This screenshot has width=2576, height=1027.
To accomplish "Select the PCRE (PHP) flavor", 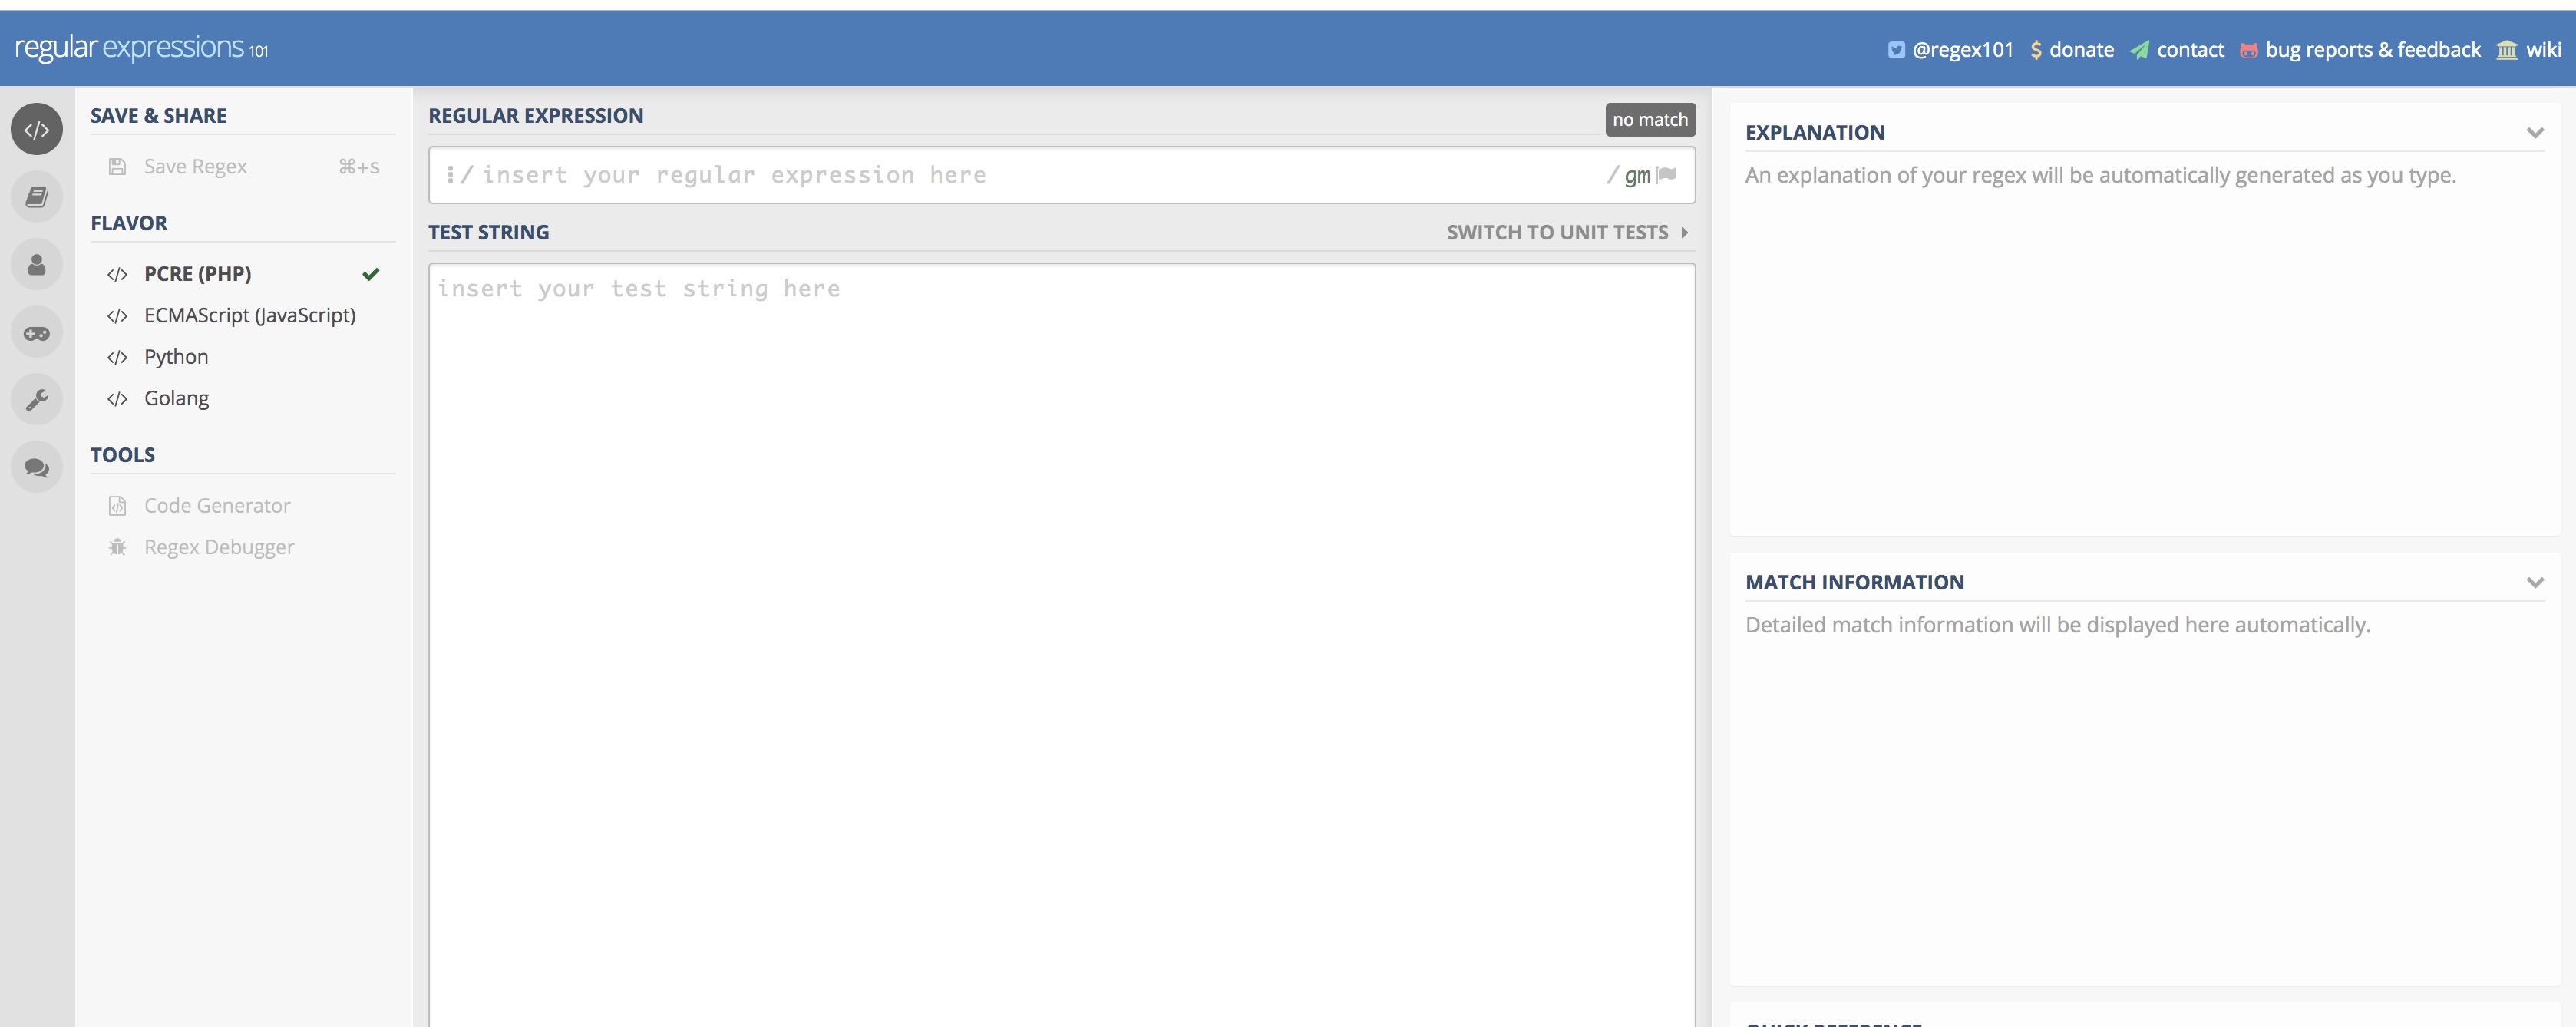I will tap(197, 274).
